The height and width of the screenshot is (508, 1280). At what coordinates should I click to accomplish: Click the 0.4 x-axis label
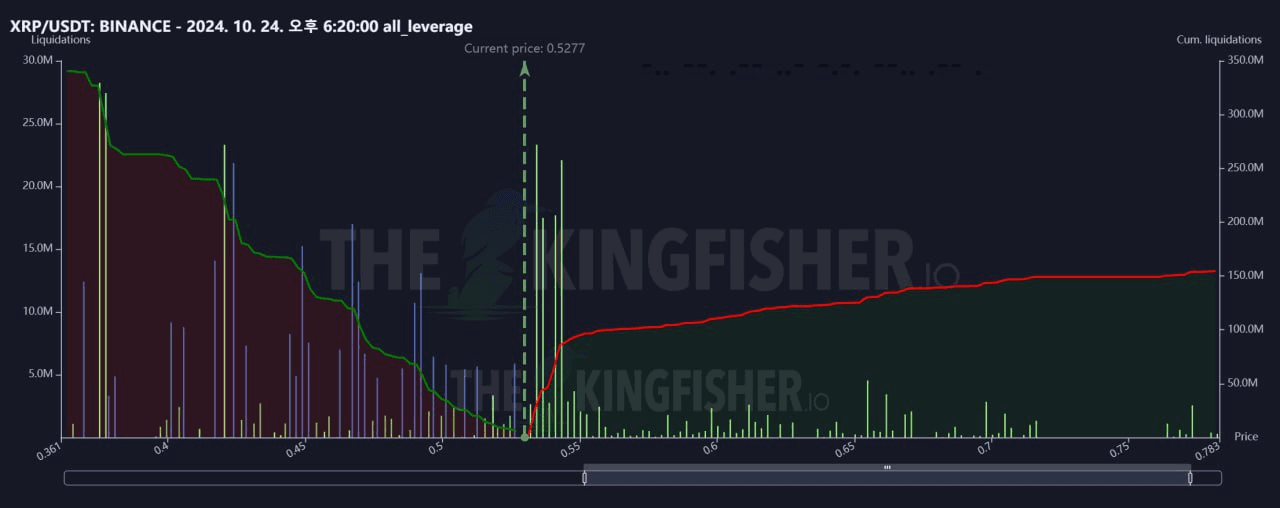pyautogui.click(x=159, y=448)
